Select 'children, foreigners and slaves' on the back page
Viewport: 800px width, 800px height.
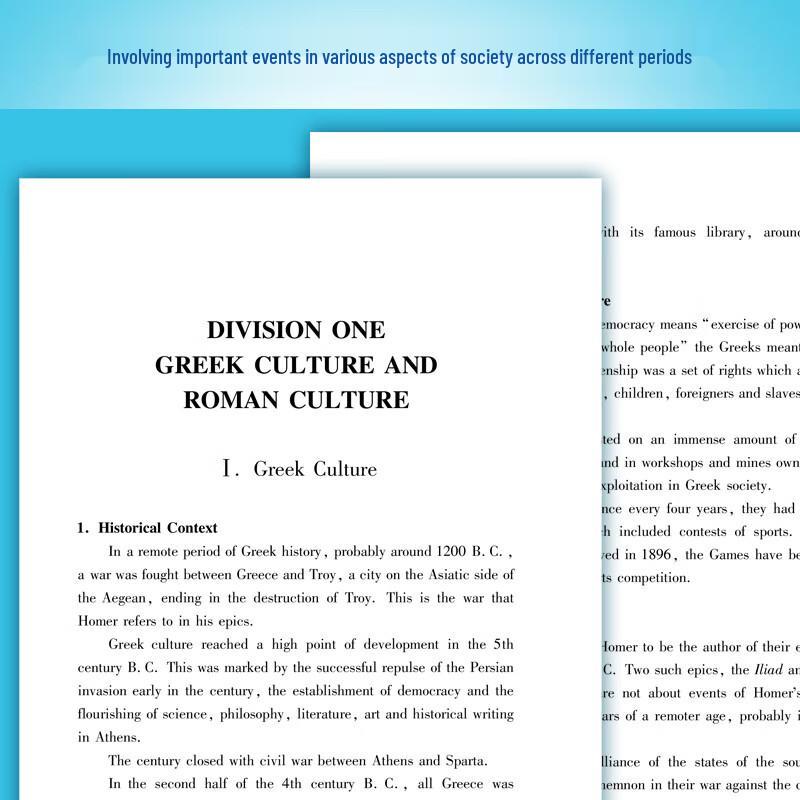pos(706,393)
